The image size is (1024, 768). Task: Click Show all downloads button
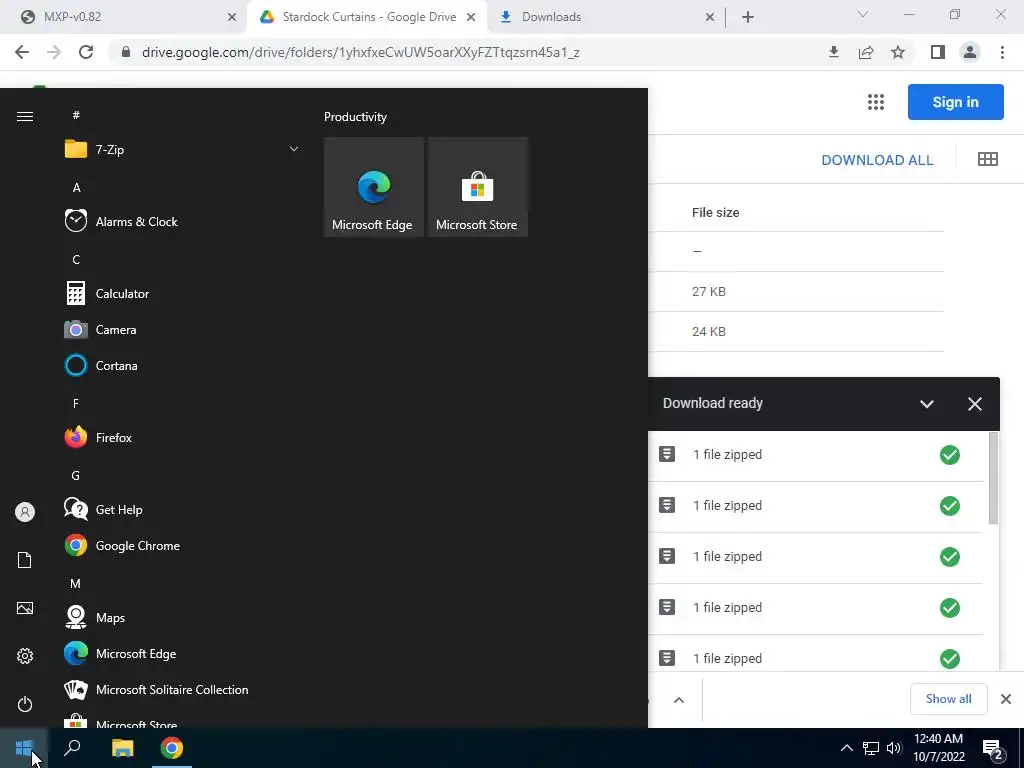pyautogui.click(x=948, y=699)
